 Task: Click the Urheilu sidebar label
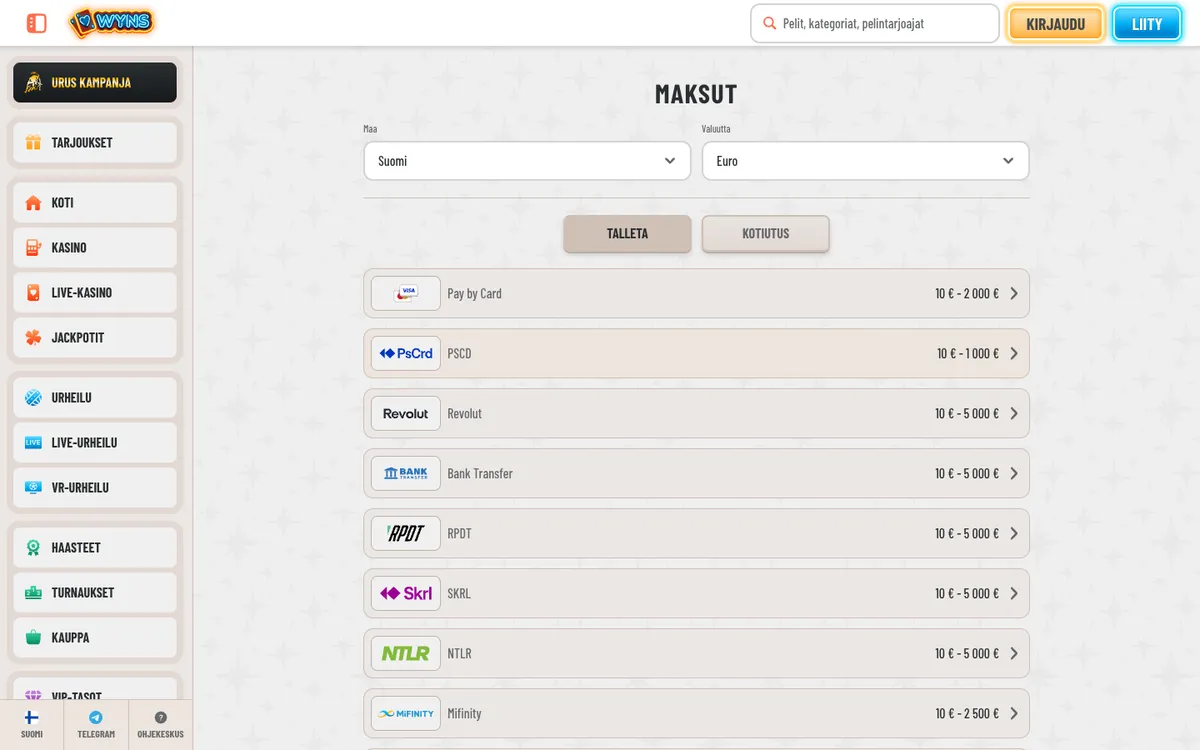click(x=72, y=398)
